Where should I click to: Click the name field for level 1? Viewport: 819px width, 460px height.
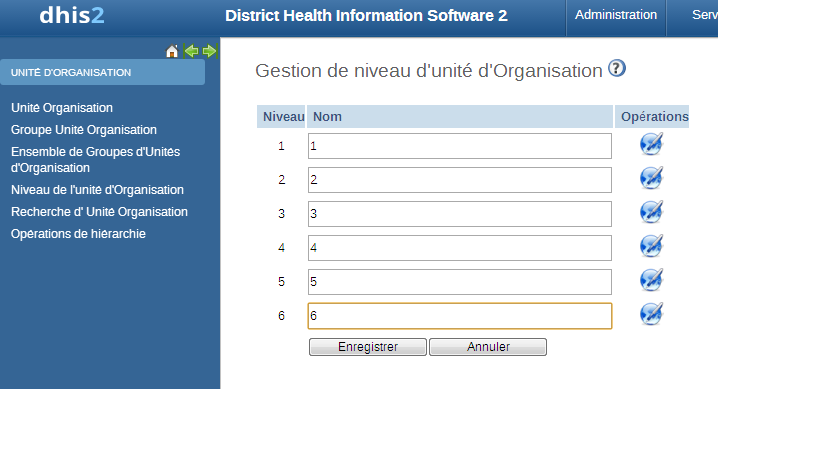click(x=459, y=146)
